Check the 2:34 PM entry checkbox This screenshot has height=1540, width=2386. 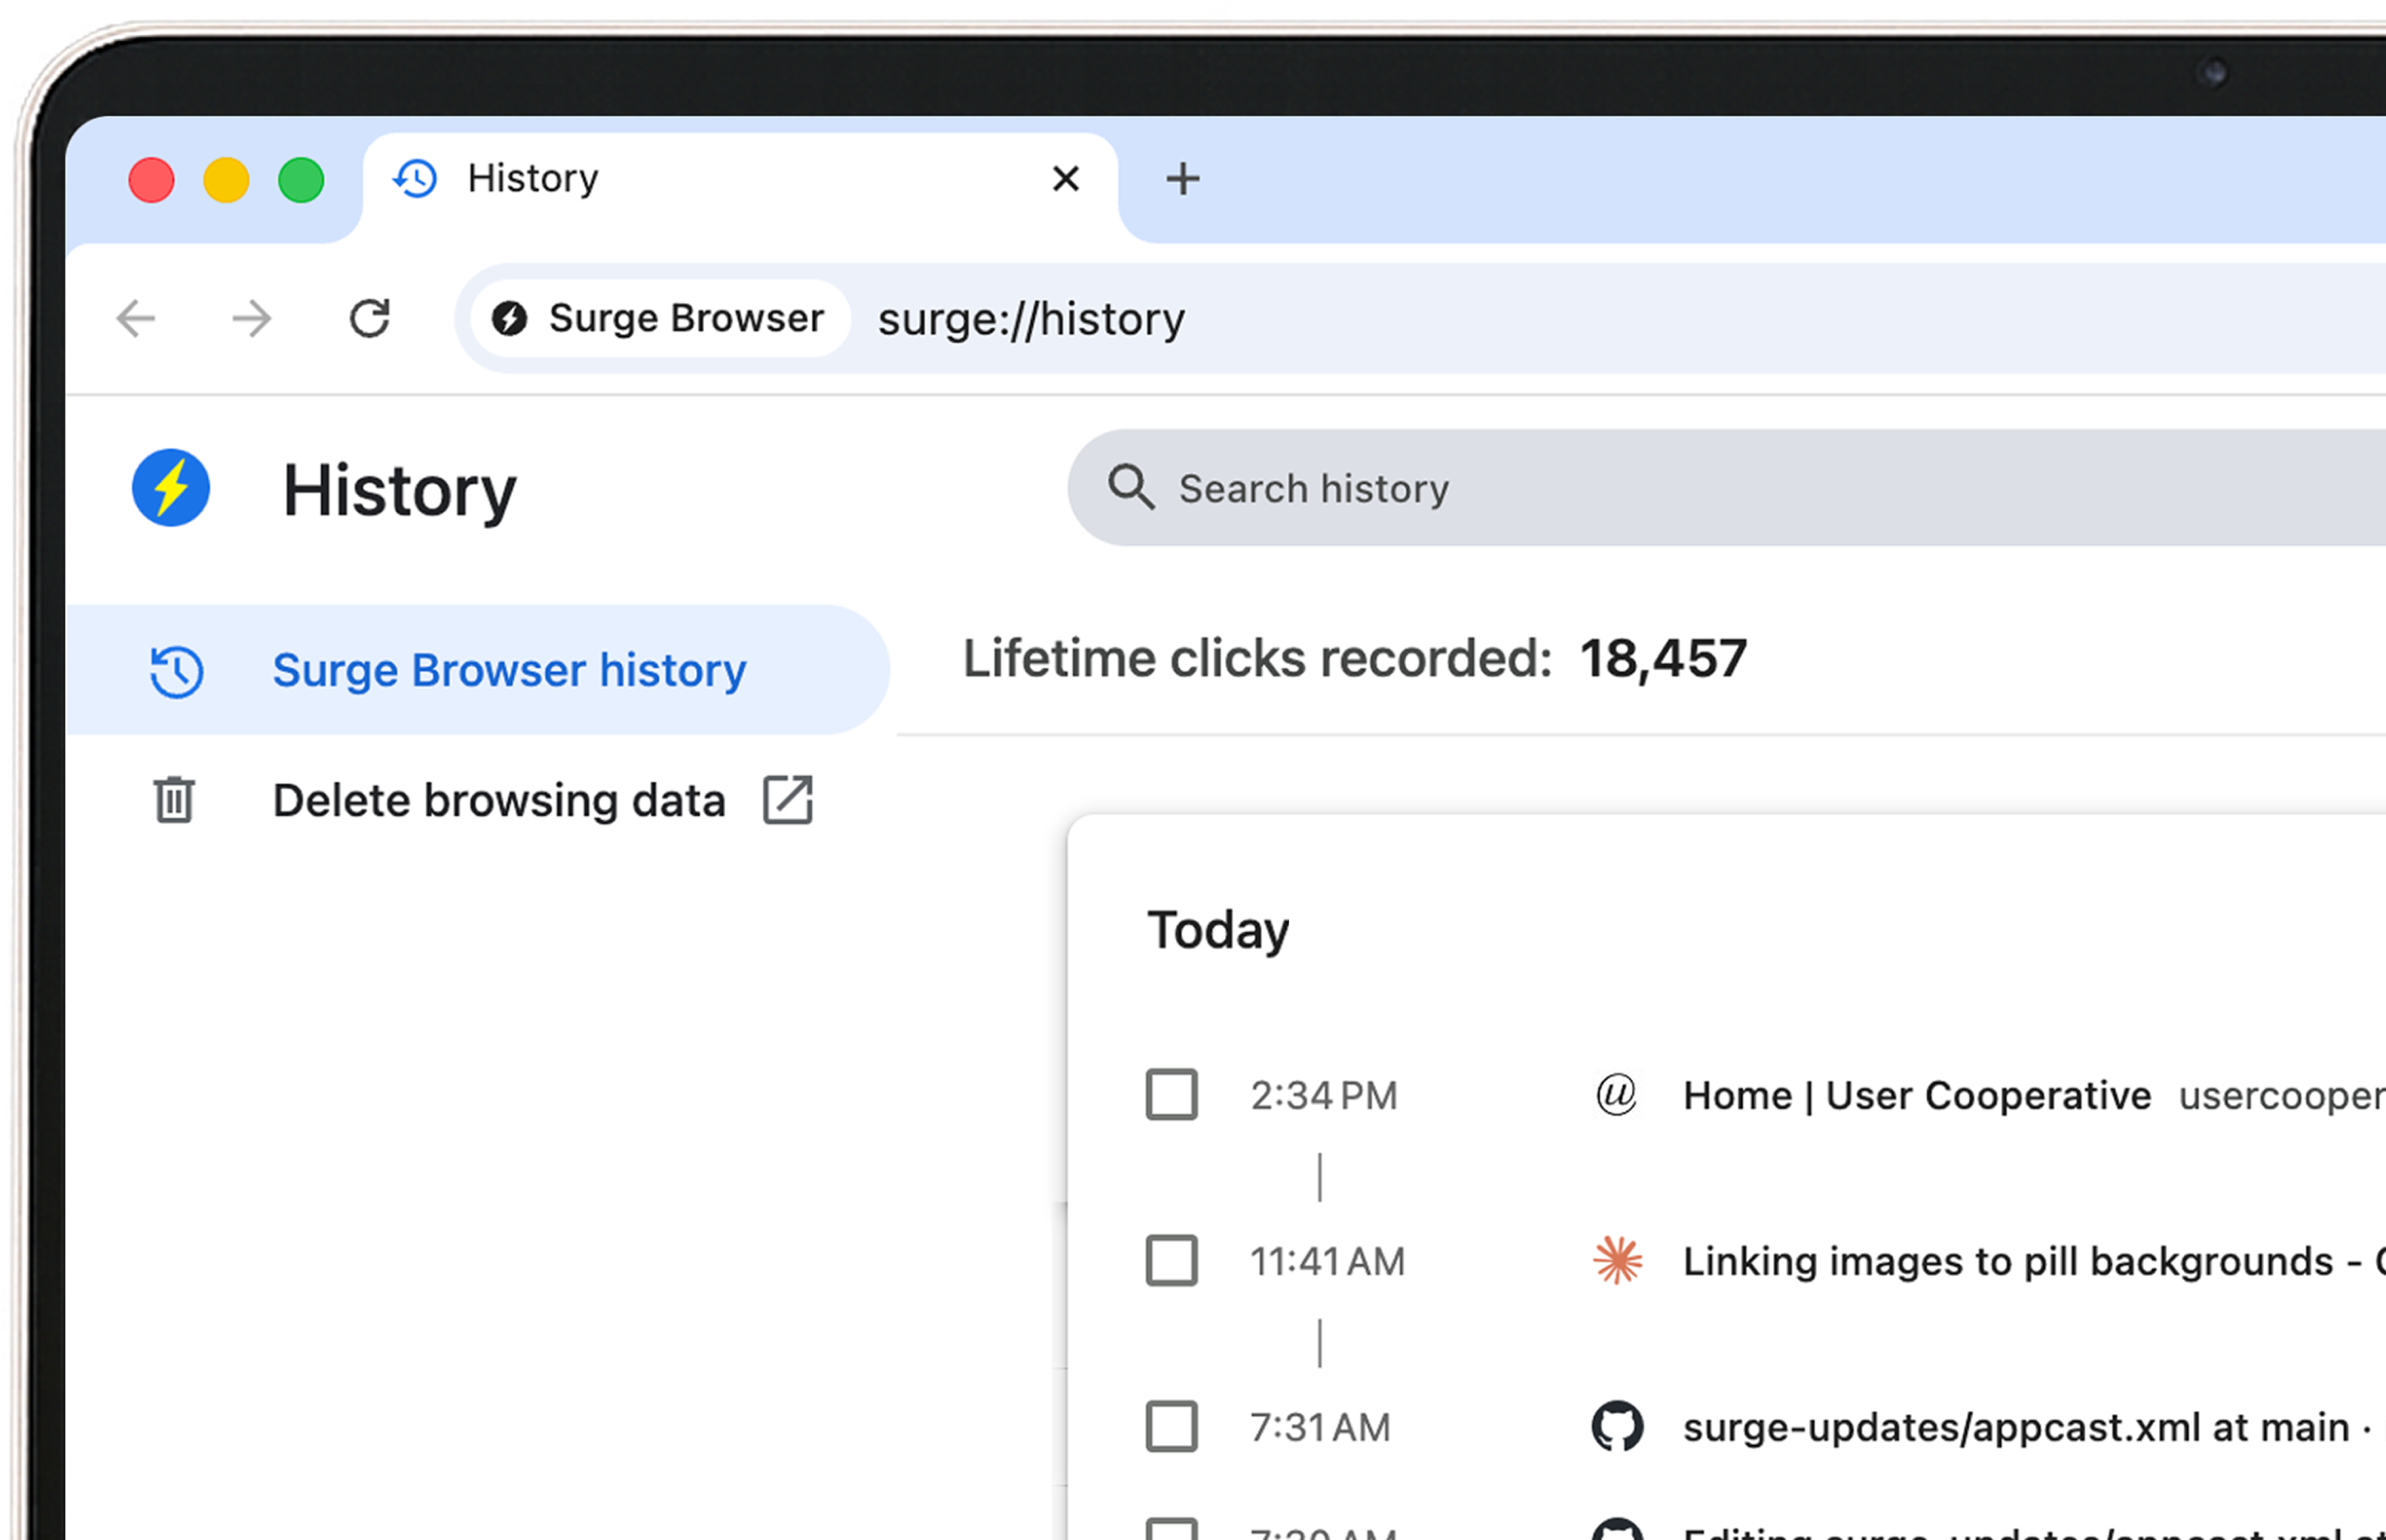coord(1171,1095)
